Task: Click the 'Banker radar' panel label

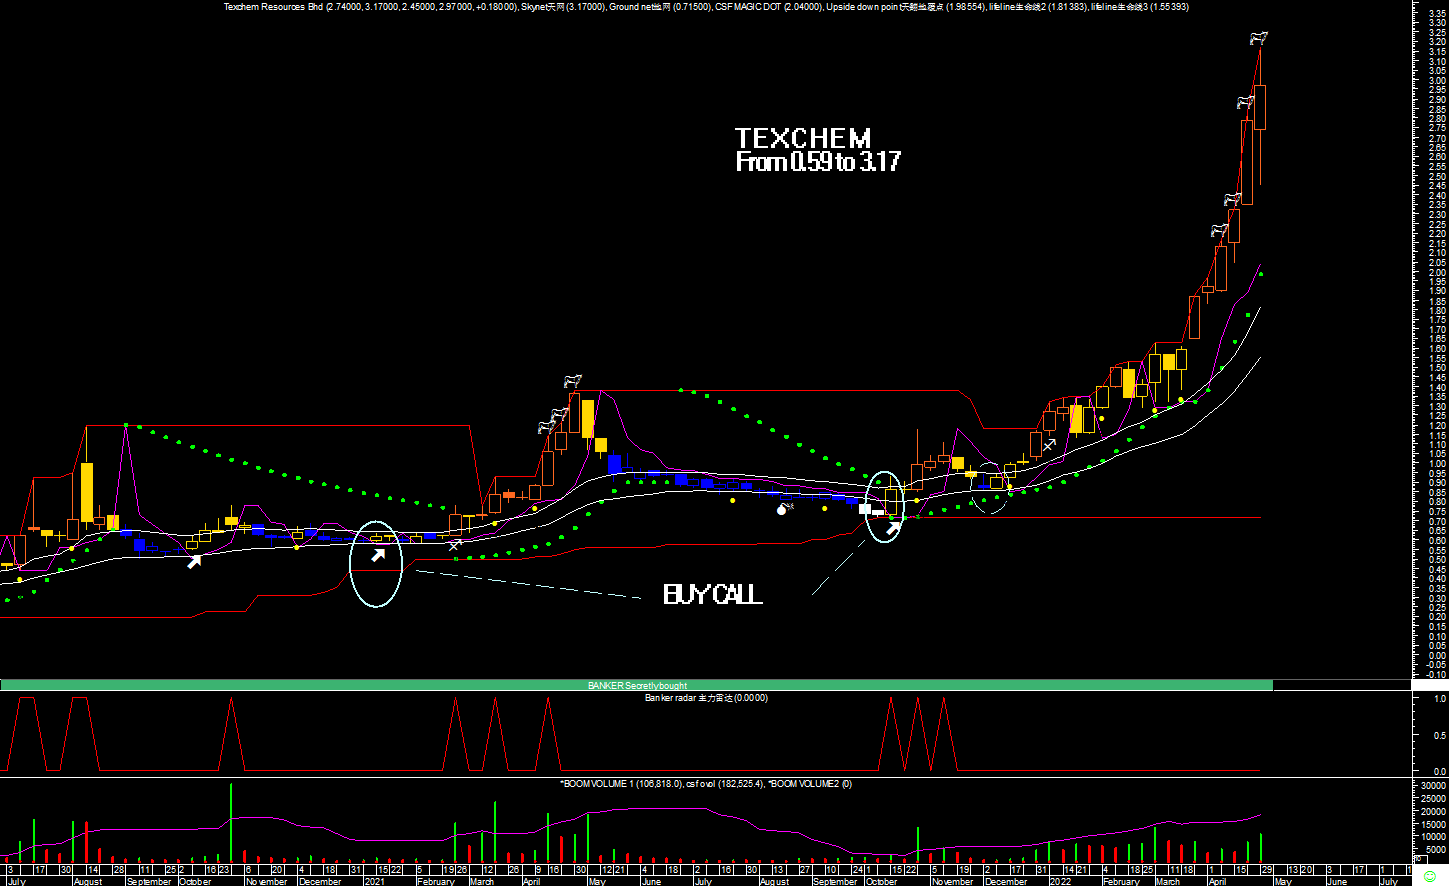Action: coord(706,698)
